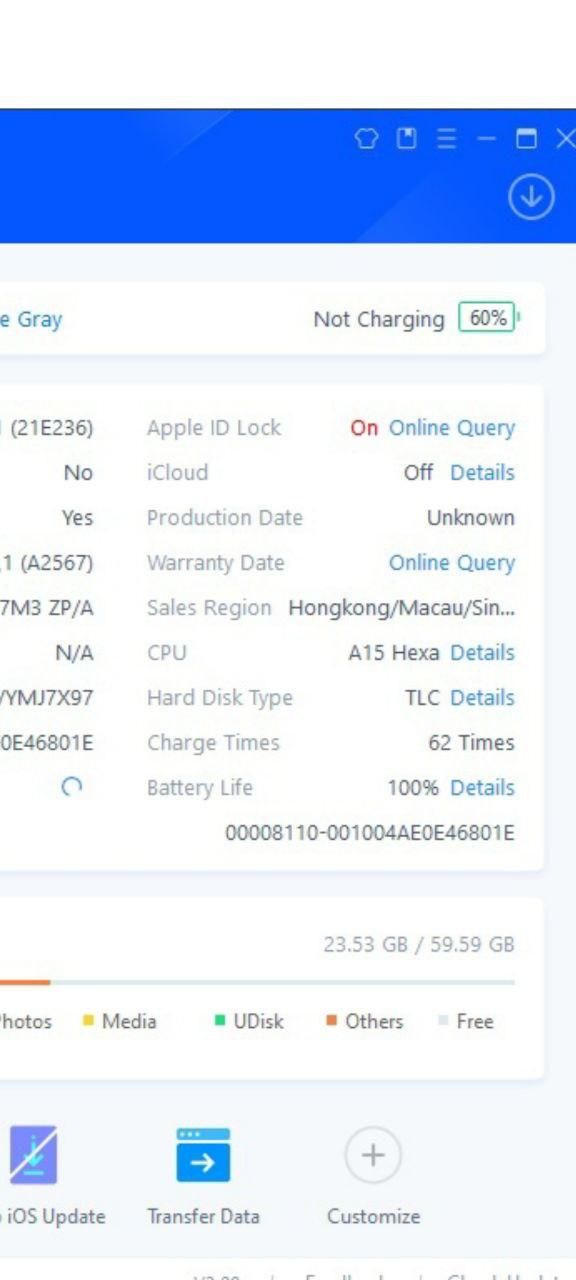The image size is (576, 1280).
Task: Click the 60% battery indicator
Action: pyautogui.click(x=487, y=319)
